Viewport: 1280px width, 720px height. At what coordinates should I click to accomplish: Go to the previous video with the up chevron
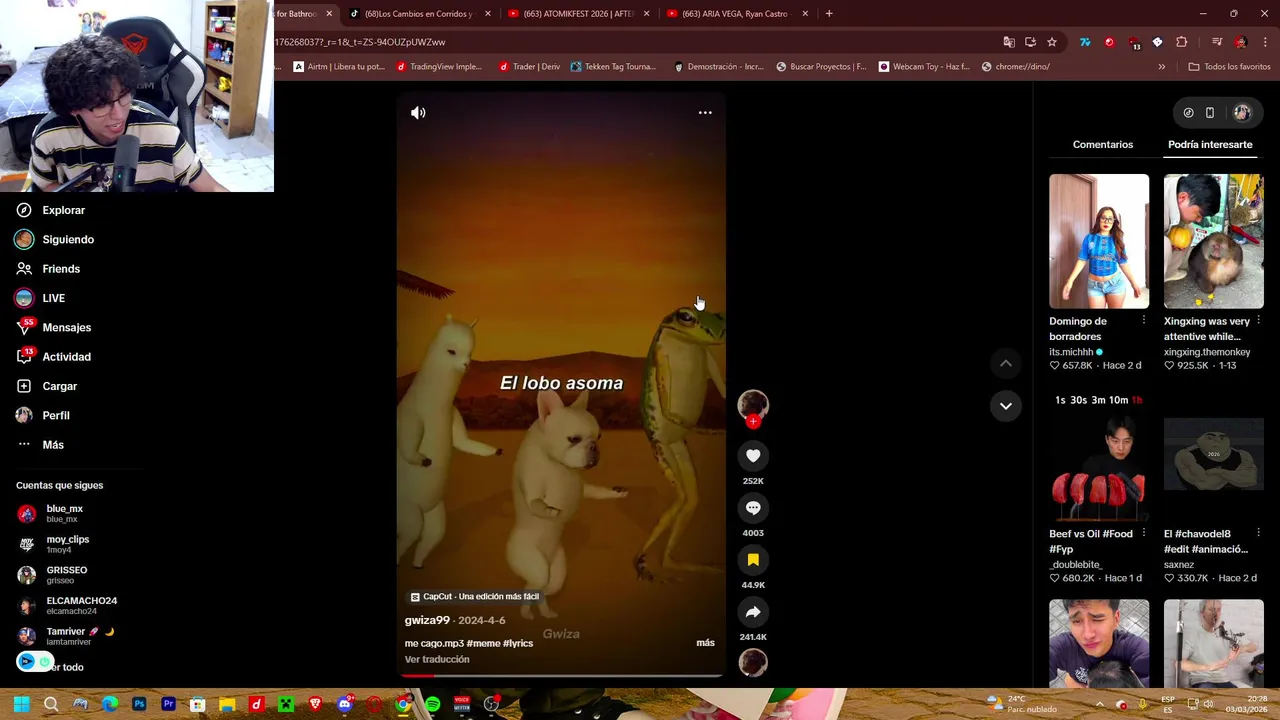(1006, 364)
